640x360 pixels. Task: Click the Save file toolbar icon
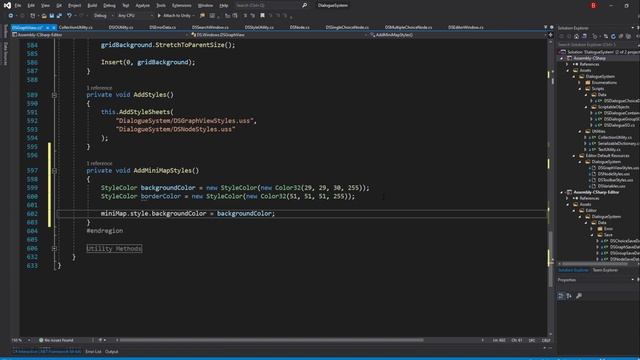tap(52, 16)
